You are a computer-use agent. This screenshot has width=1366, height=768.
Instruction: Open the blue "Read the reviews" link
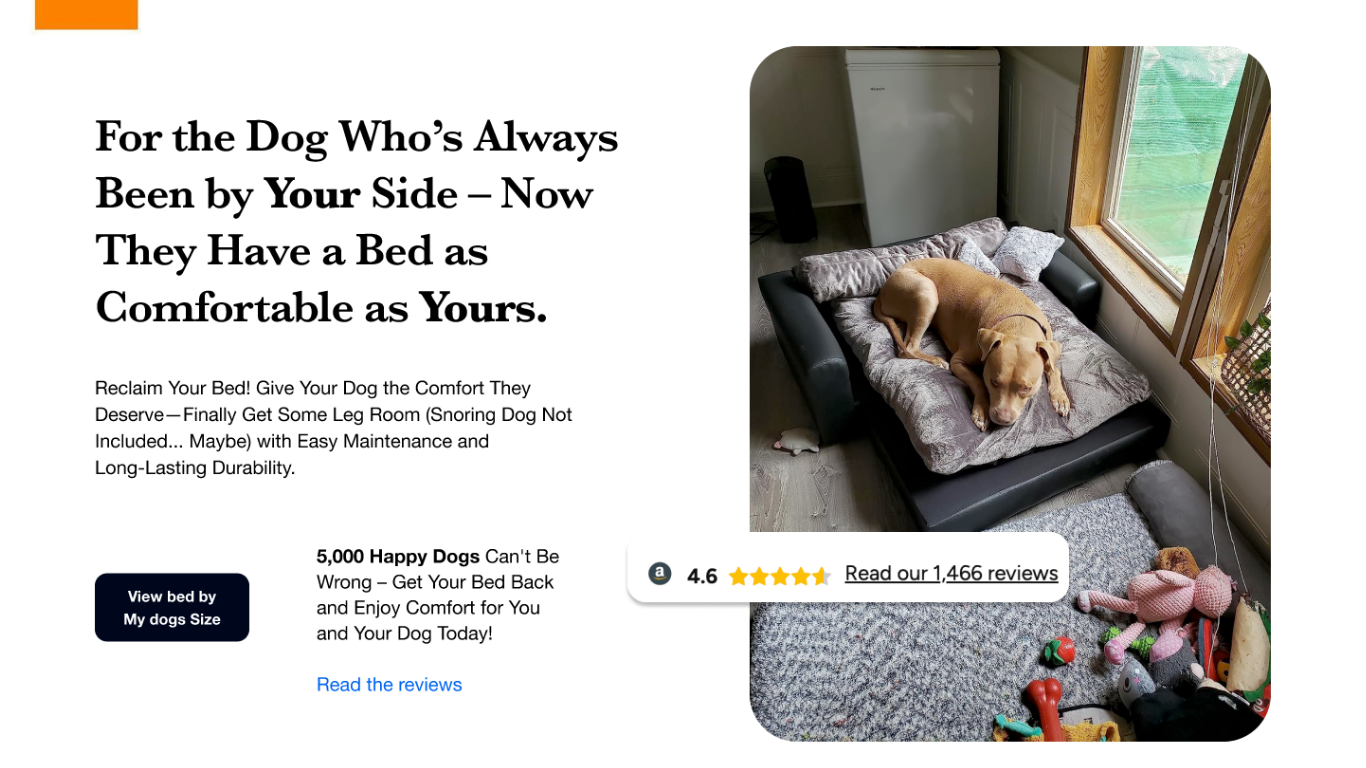click(389, 685)
